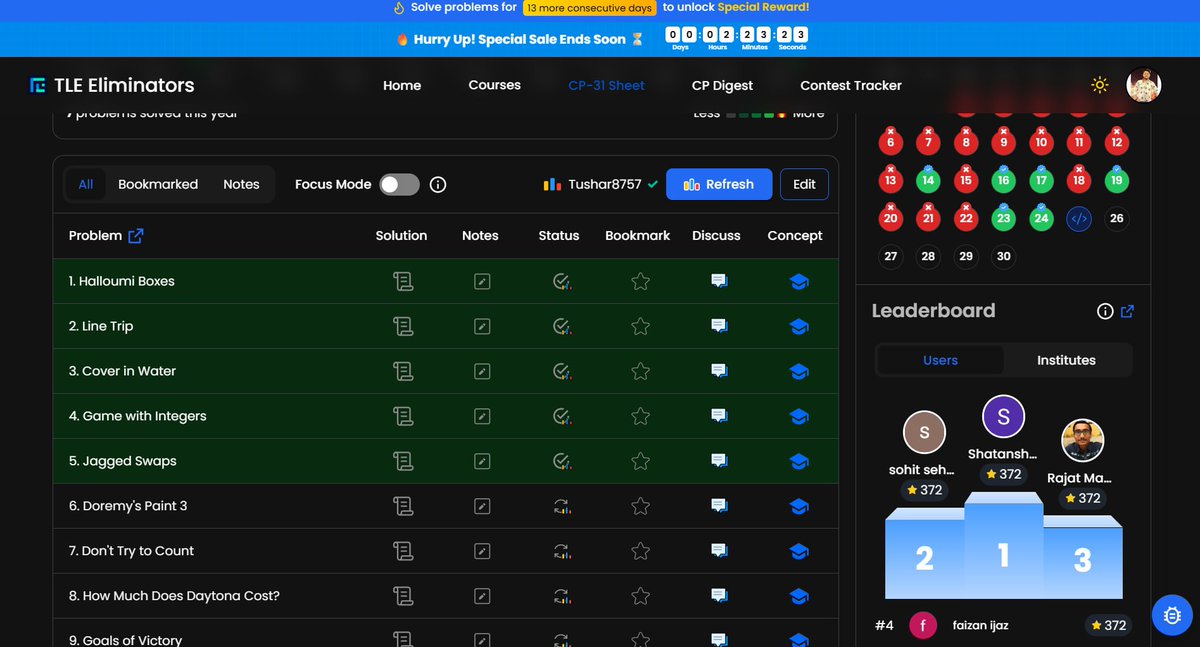Open Leaderboard info icon
This screenshot has height=647, width=1200.
point(1105,311)
